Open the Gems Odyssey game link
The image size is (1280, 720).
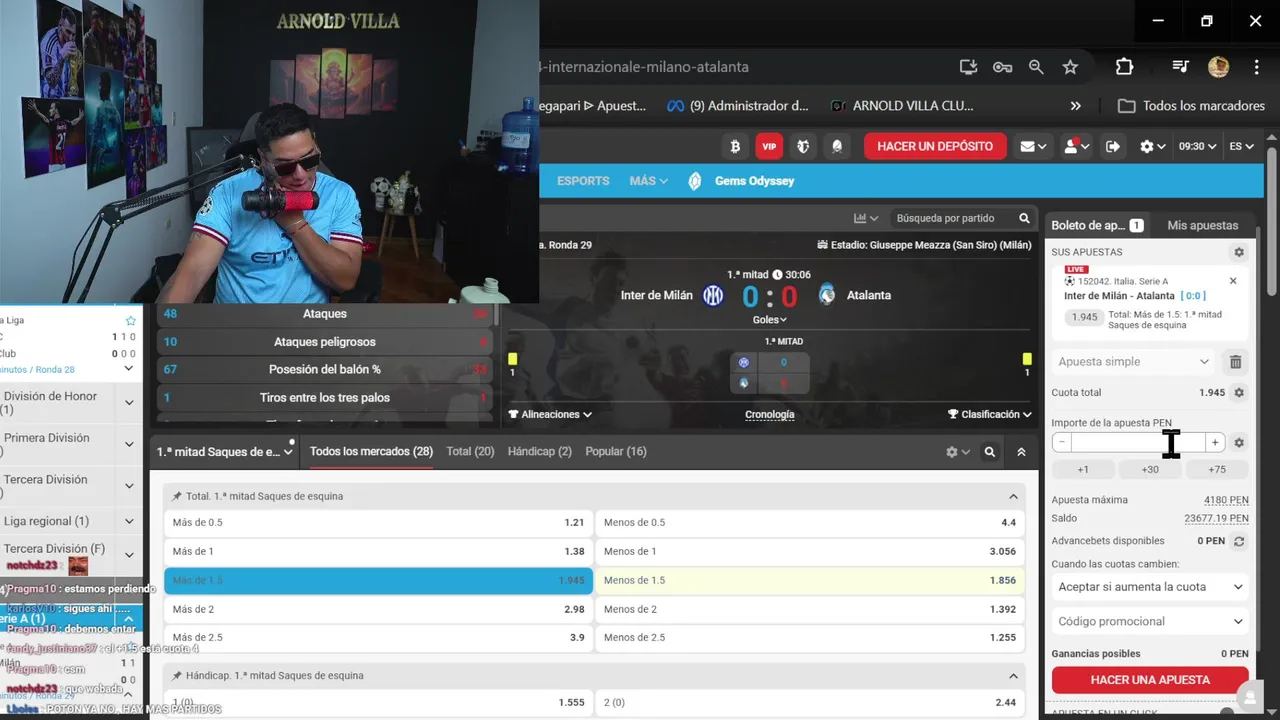pyautogui.click(x=741, y=181)
